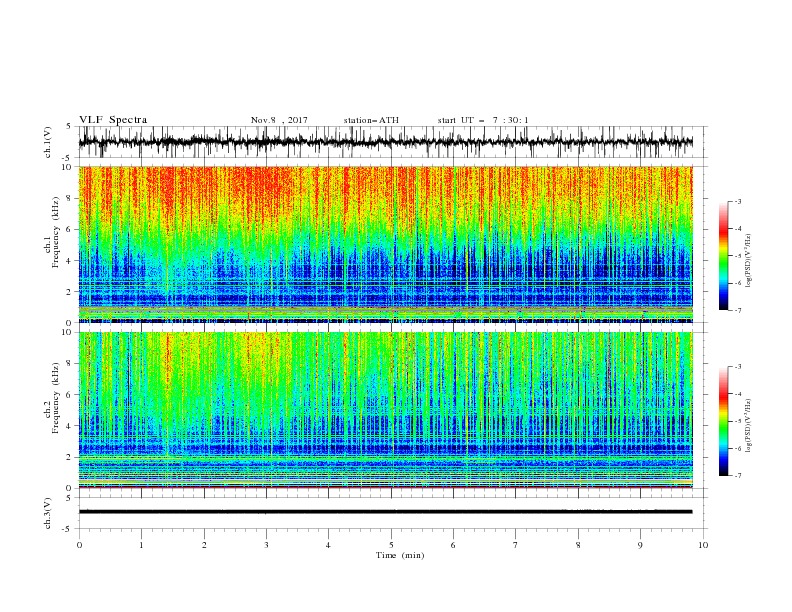Image resolution: width=792 pixels, height=612 pixels.
Task: Pick the lower log(PSD) color scale bar
Action: tap(724, 421)
